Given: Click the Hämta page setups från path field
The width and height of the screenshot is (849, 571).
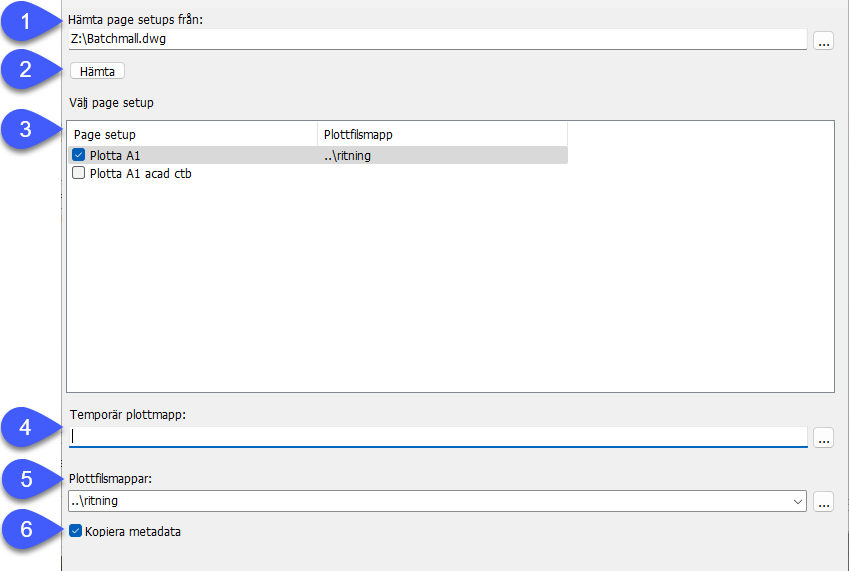Looking at the screenshot, I should [x=437, y=39].
